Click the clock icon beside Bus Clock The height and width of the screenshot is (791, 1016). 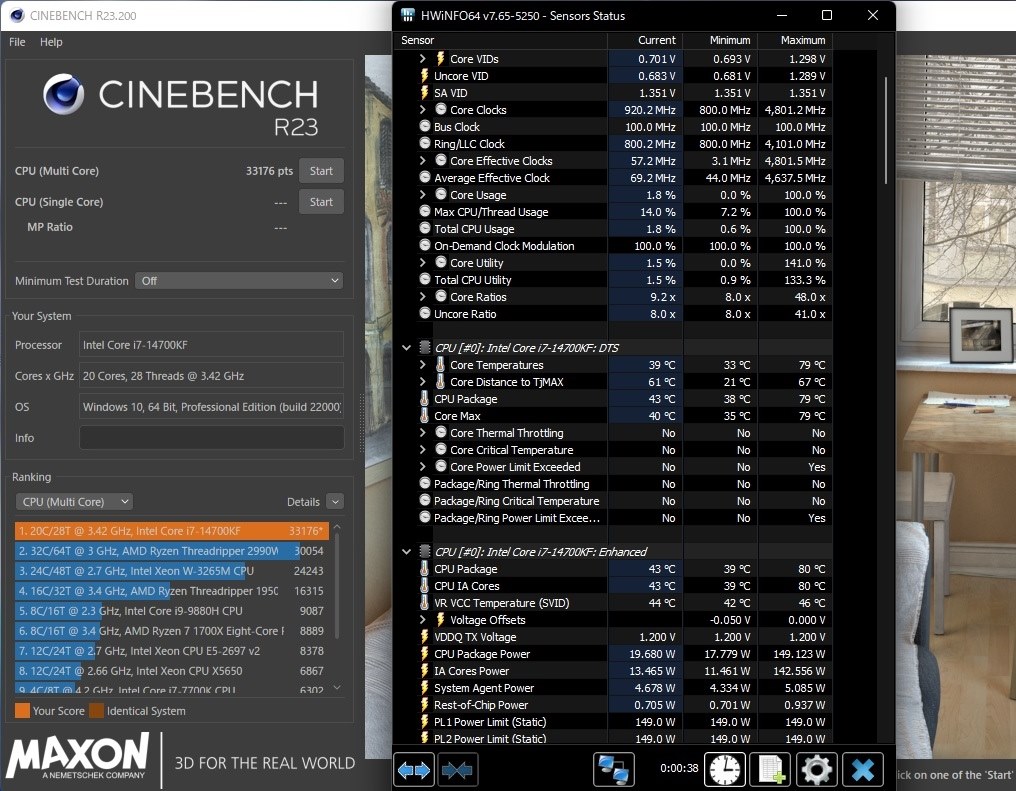[425, 126]
